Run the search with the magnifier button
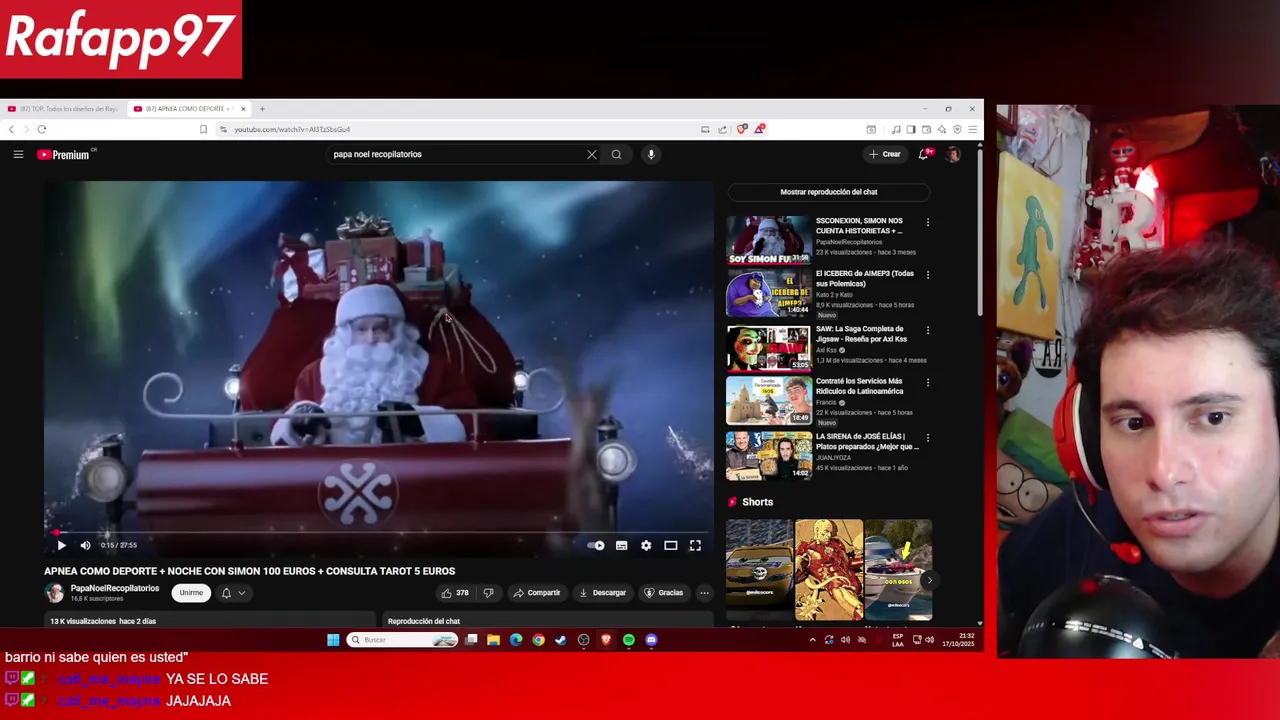This screenshot has height=720, width=1280. pyautogui.click(x=616, y=154)
